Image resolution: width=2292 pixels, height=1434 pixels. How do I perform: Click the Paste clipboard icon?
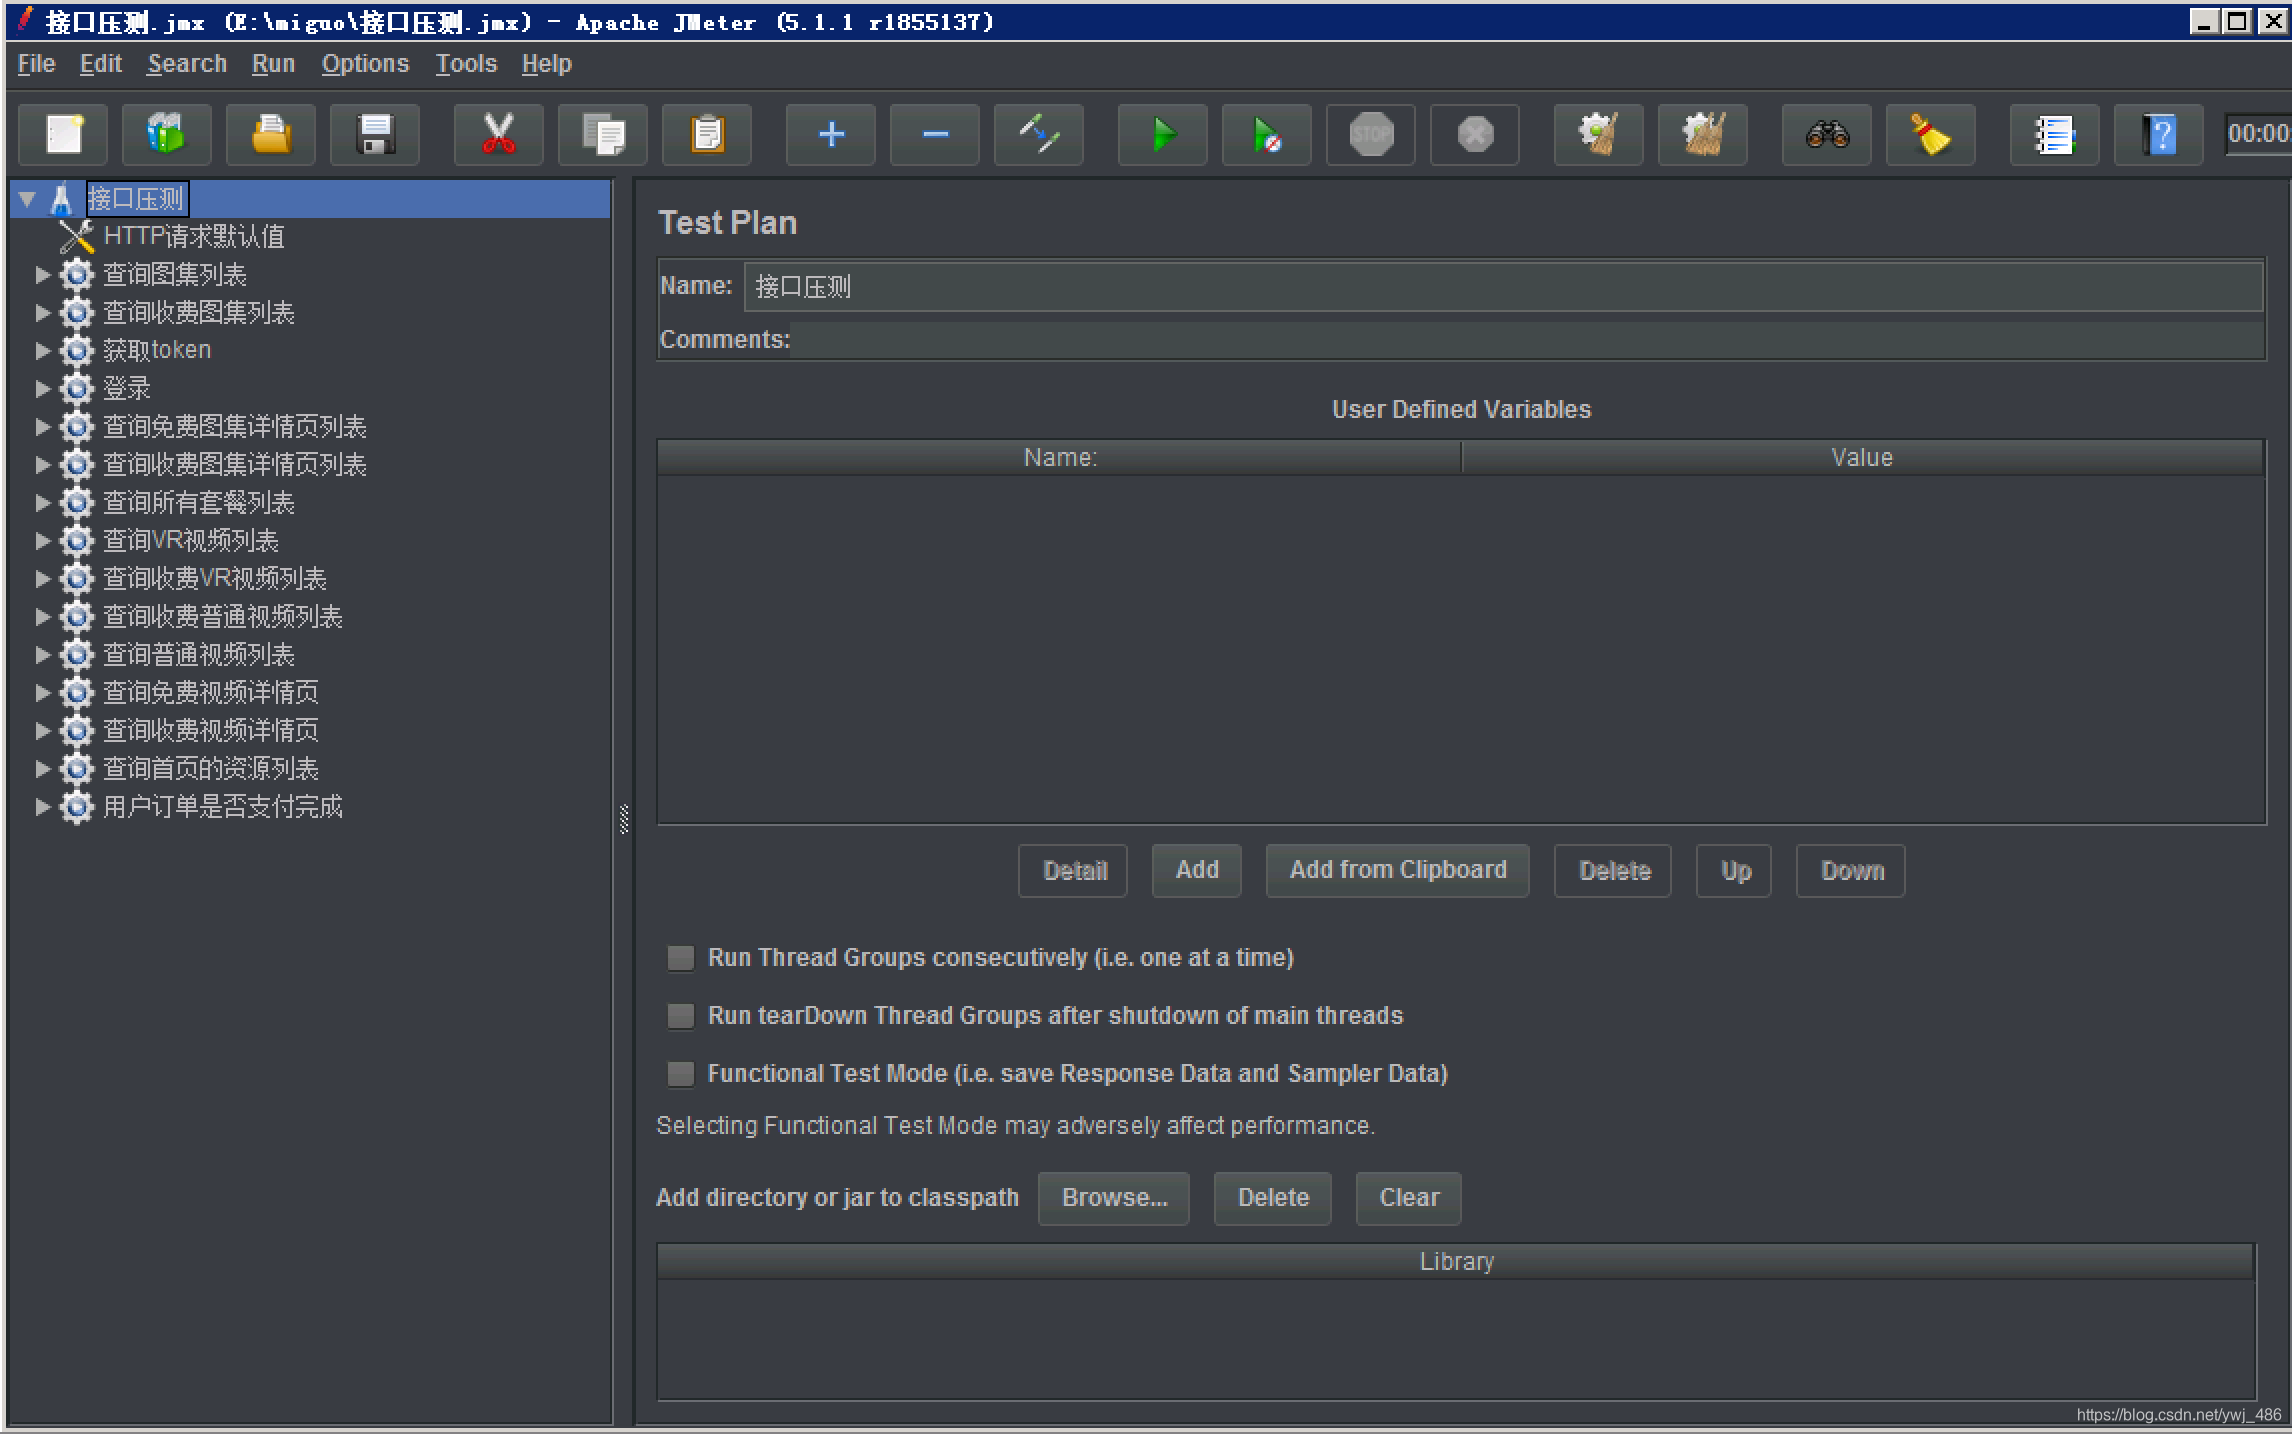tap(707, 134)
